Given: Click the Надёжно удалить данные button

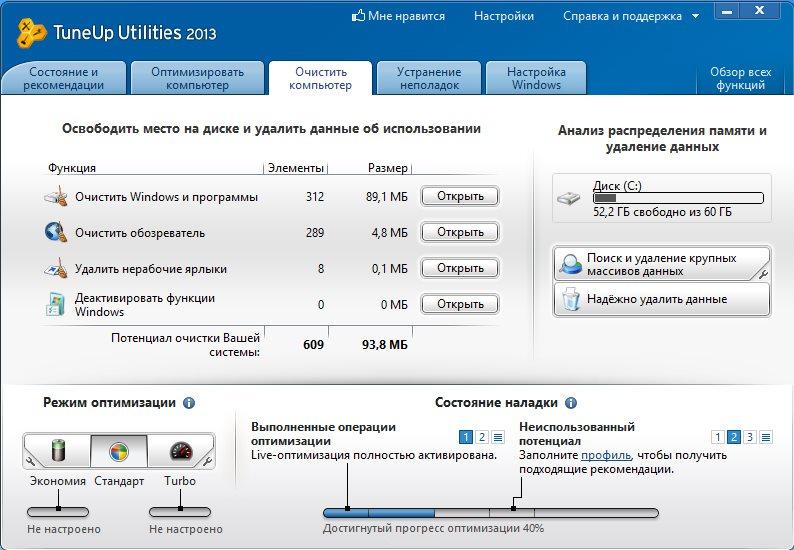Looking at the screenshot, I should coord(662,299).
